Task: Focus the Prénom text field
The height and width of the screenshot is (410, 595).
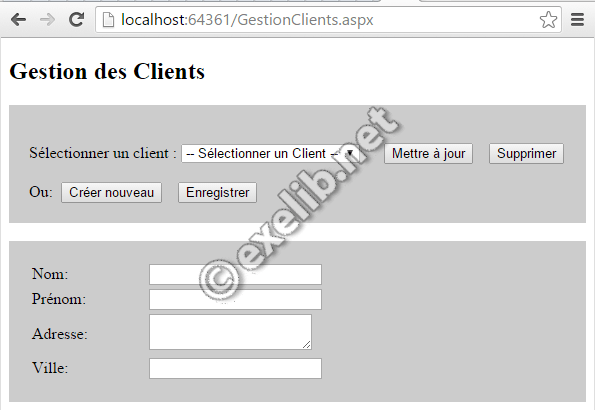Action: (x=235, y=300)
